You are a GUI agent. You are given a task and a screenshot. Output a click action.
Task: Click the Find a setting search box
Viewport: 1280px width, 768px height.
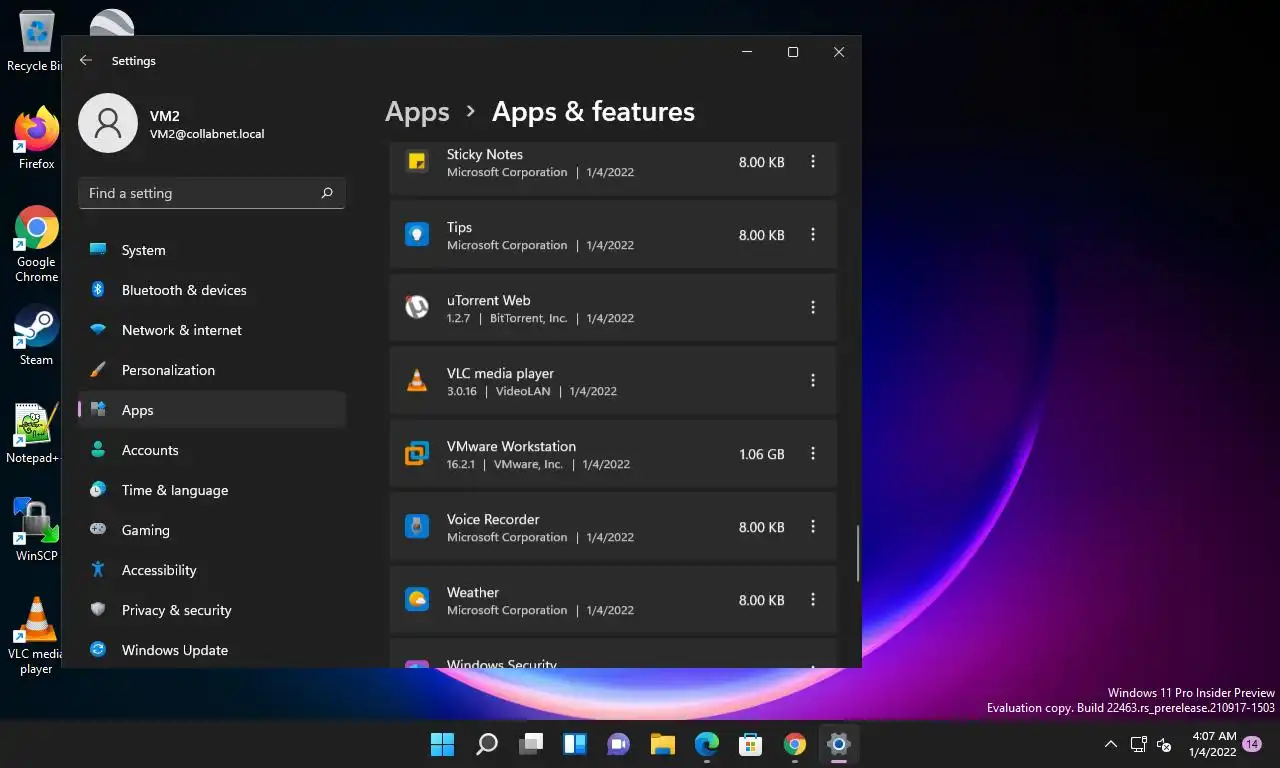click(212, 193)
